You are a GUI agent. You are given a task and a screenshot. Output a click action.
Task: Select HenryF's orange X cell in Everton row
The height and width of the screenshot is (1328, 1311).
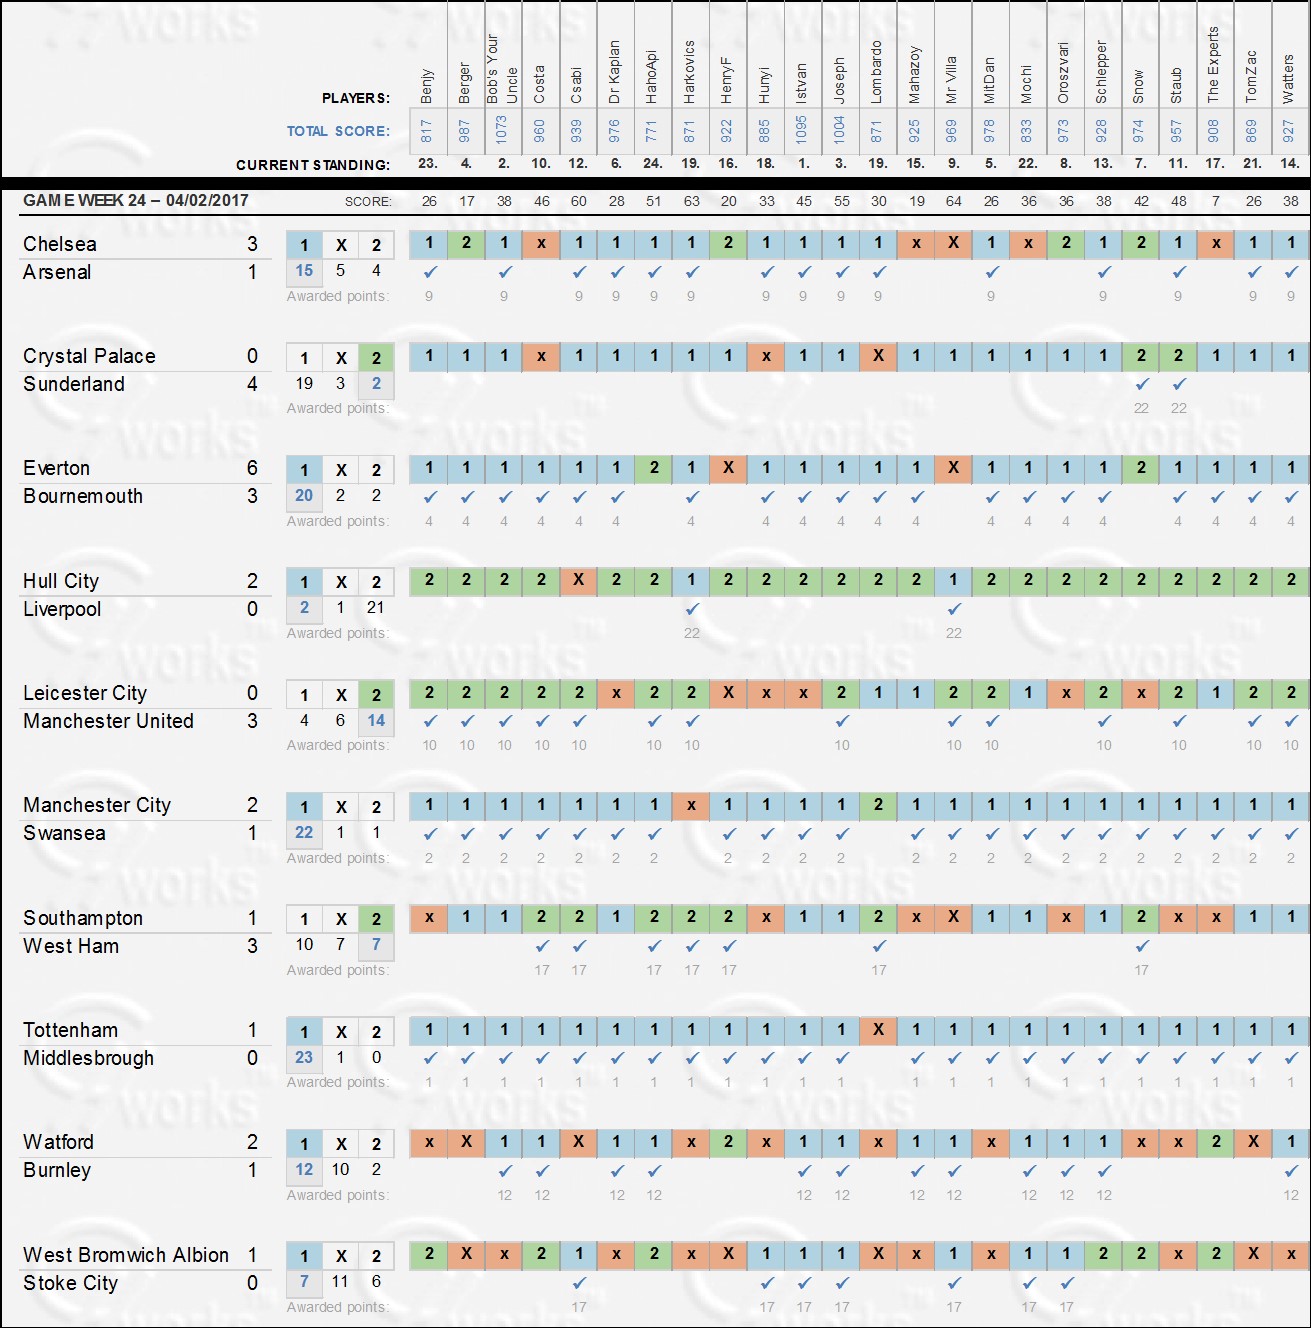click(x=729, y=468)
